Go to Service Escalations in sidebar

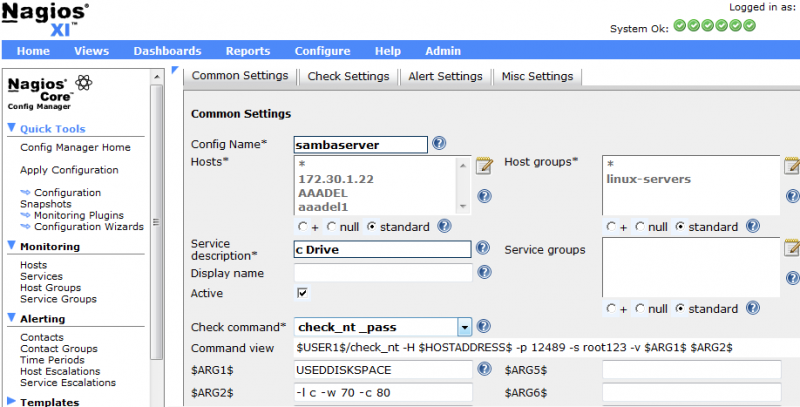click(x=68, y=383)
